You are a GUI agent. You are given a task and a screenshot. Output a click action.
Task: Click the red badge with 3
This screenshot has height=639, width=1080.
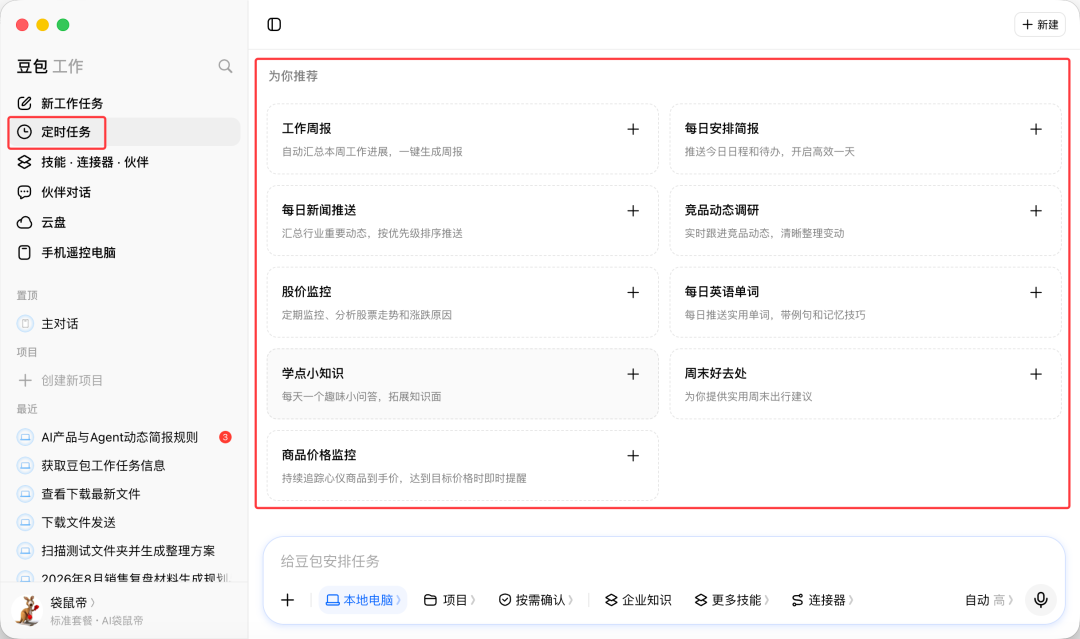[x=225, y=437]
